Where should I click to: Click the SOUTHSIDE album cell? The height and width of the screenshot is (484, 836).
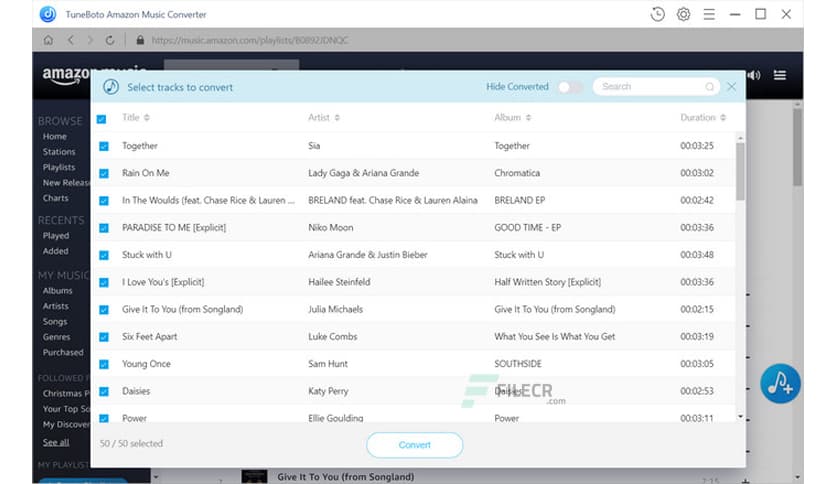(518, 364)
